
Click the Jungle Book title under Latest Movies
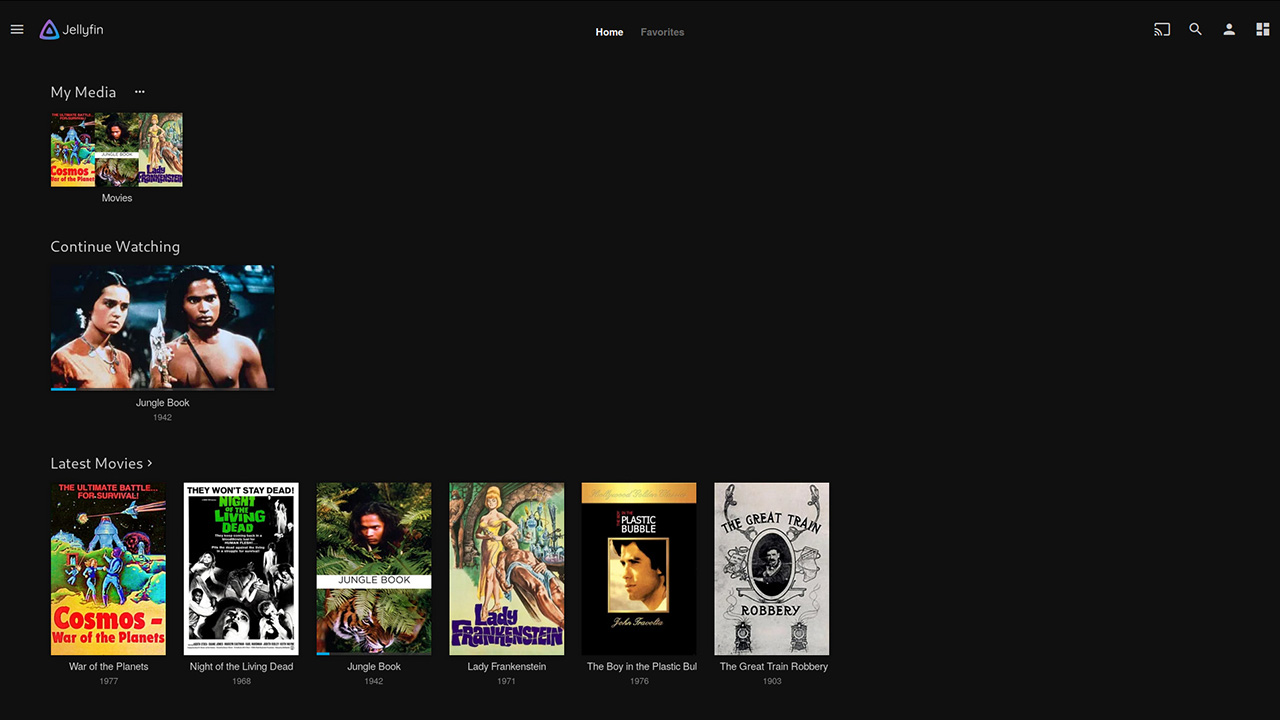point(374,667)
